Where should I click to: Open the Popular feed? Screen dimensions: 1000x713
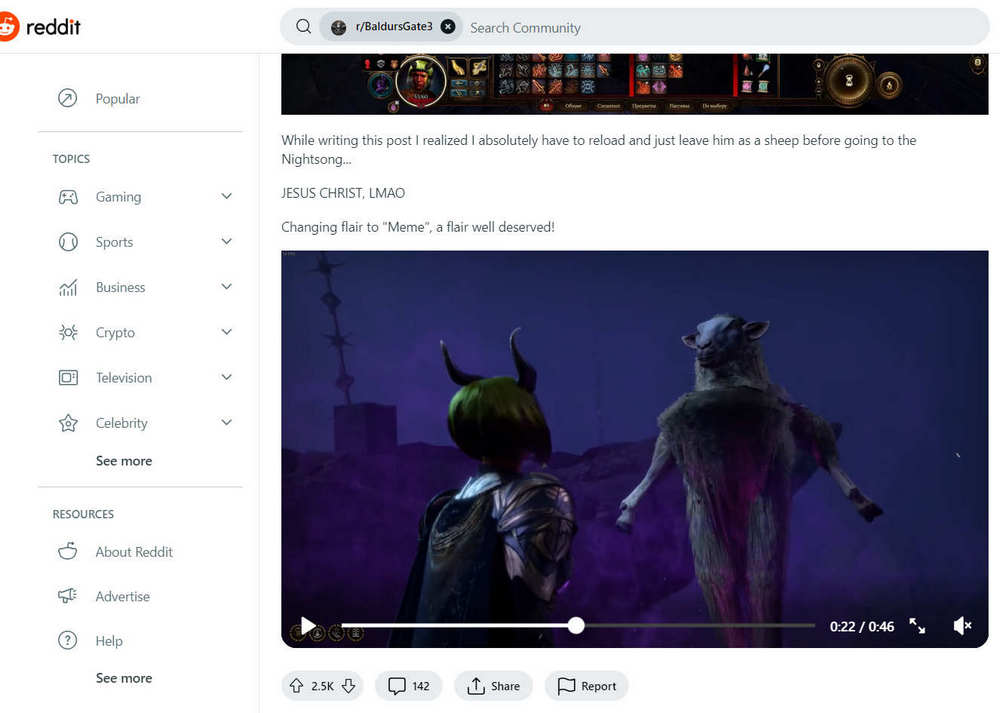[x=117, y=99]
